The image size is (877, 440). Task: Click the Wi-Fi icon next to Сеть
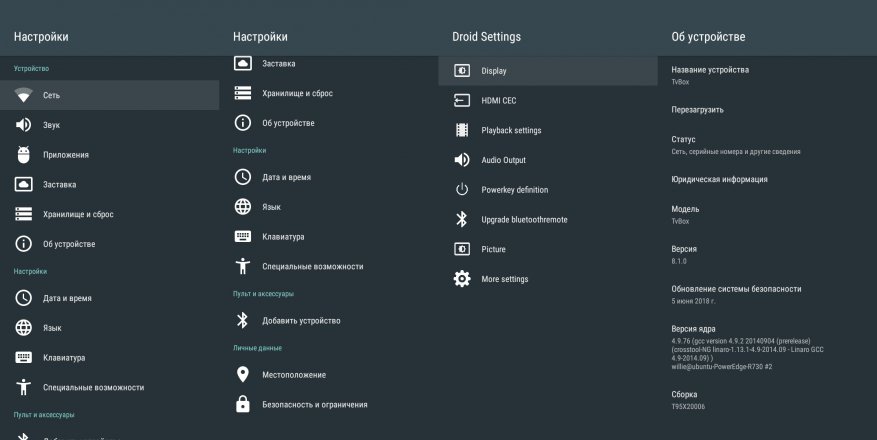[24, 95]
